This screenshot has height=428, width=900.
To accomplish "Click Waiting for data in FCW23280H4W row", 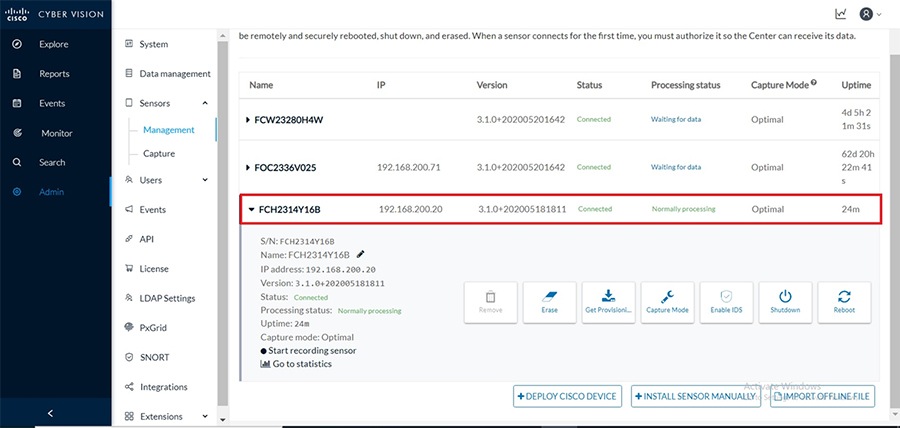I will tap(676, 119).
